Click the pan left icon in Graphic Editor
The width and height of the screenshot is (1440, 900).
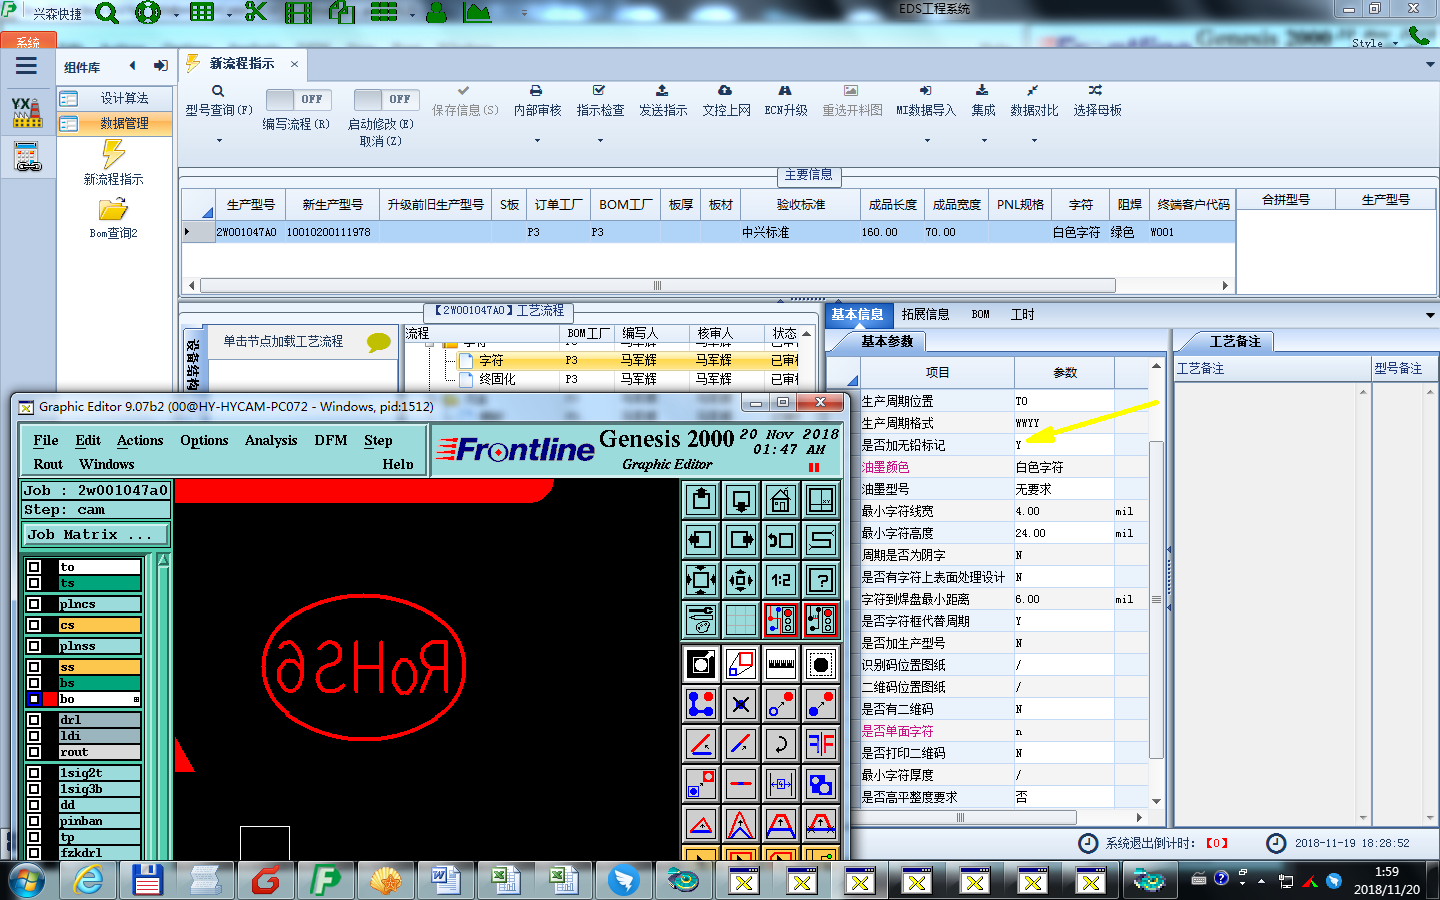[701, 540]
